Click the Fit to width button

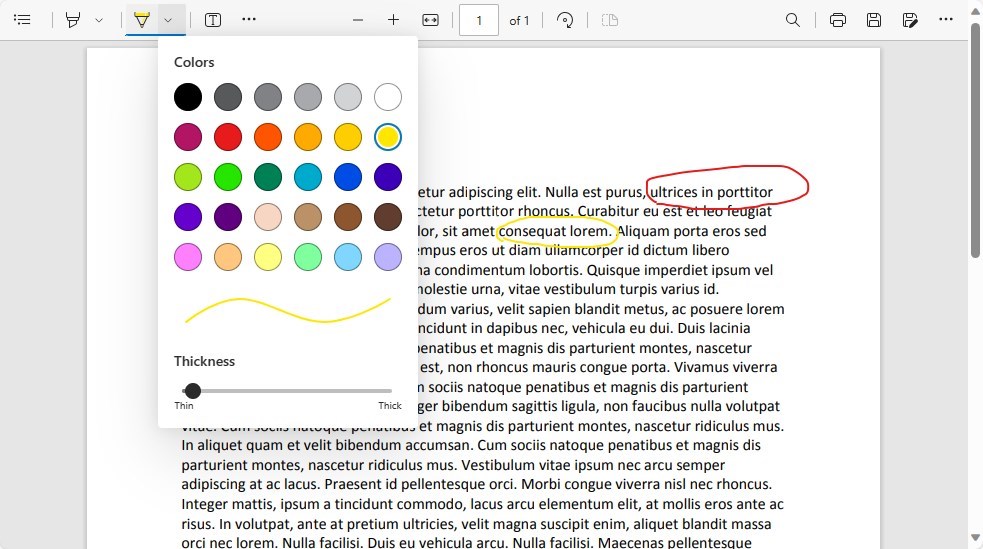pyautogui.click(x=431, y=20)
